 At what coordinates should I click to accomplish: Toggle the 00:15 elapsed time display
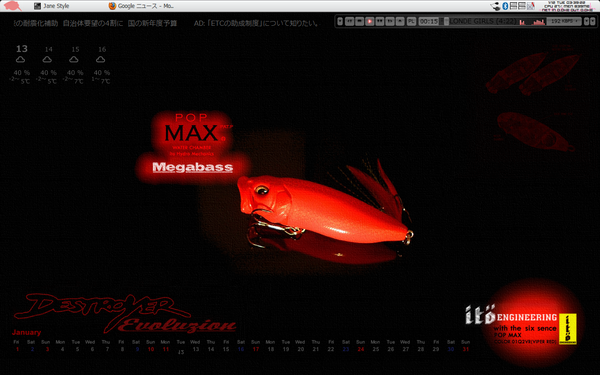click(429, 21)
